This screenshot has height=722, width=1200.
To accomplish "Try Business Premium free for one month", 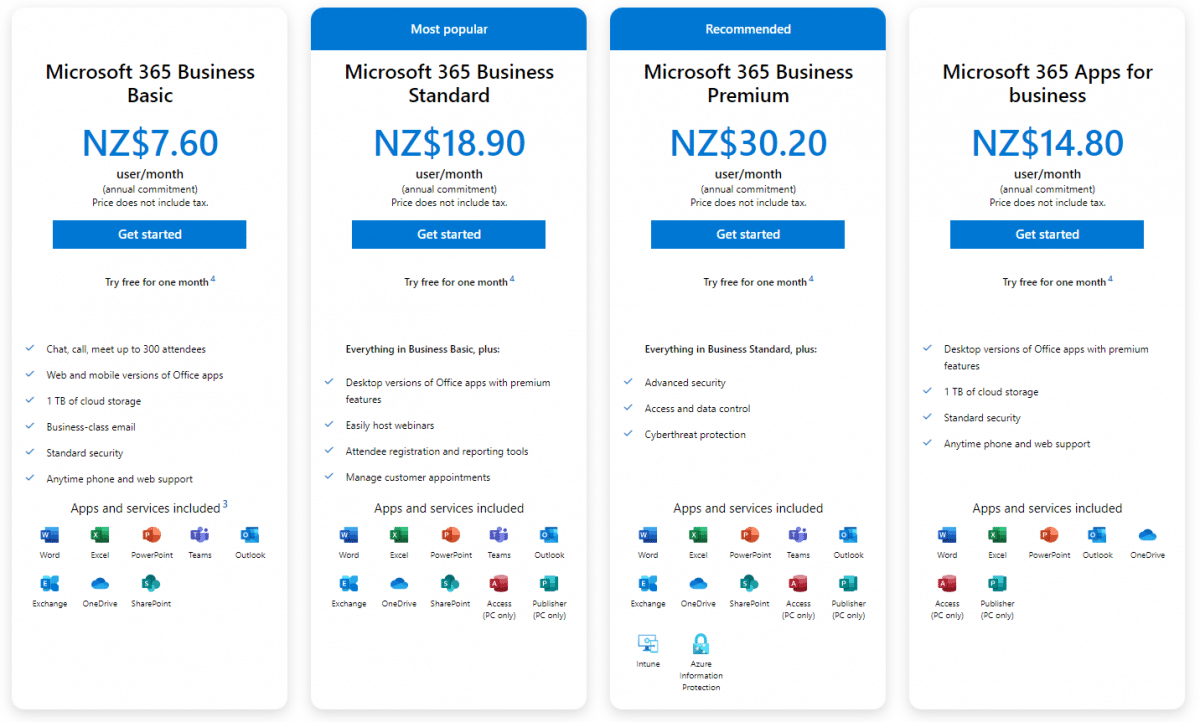I will point(755,282).
